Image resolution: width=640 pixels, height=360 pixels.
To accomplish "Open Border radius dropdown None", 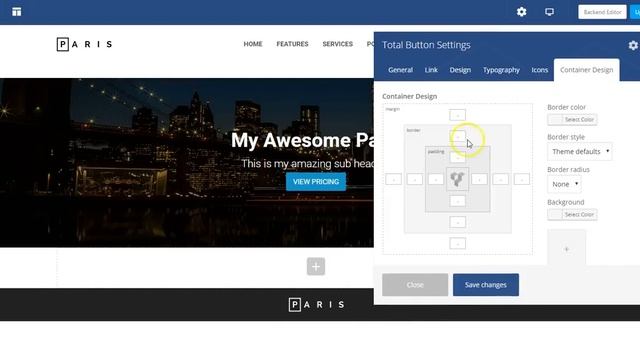I will coord(564,184).
